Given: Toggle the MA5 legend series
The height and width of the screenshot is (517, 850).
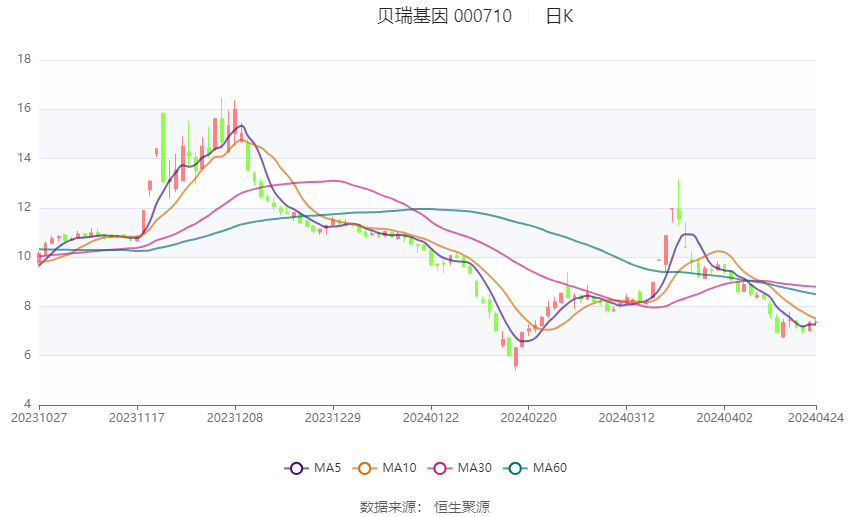Looking at the screenshot, I should tap(313, 468).
